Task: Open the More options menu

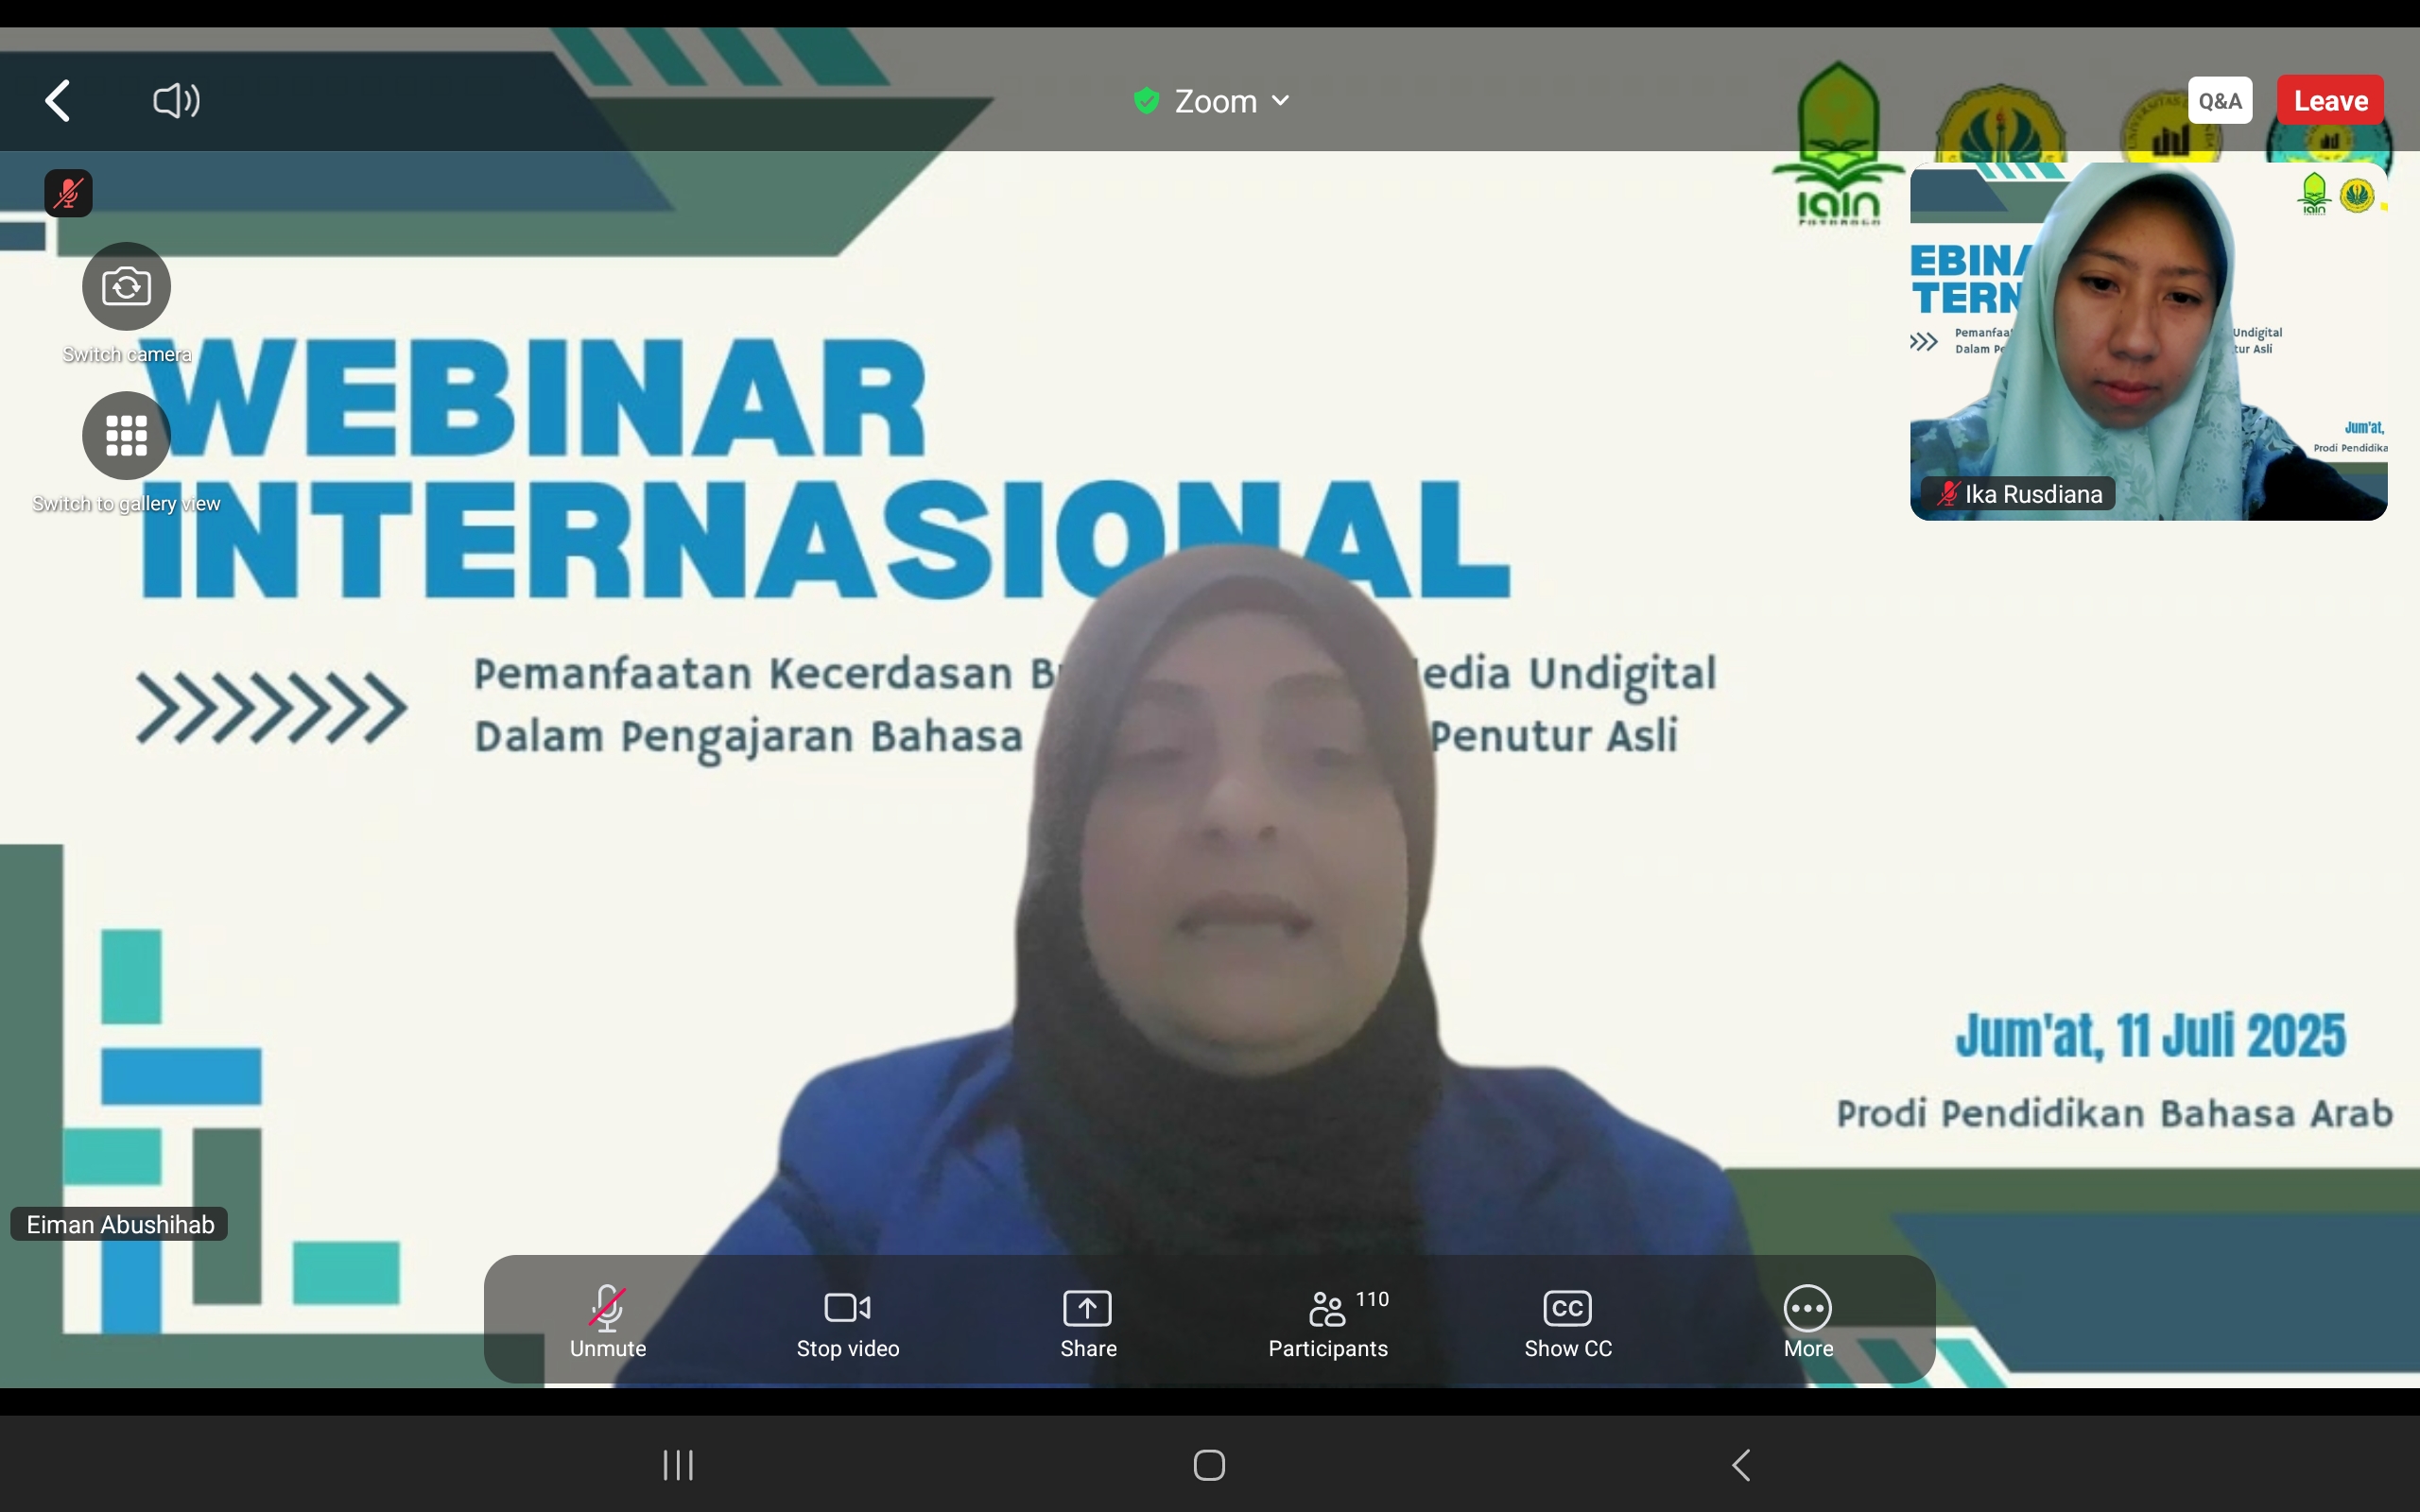Action: 1808,1320
